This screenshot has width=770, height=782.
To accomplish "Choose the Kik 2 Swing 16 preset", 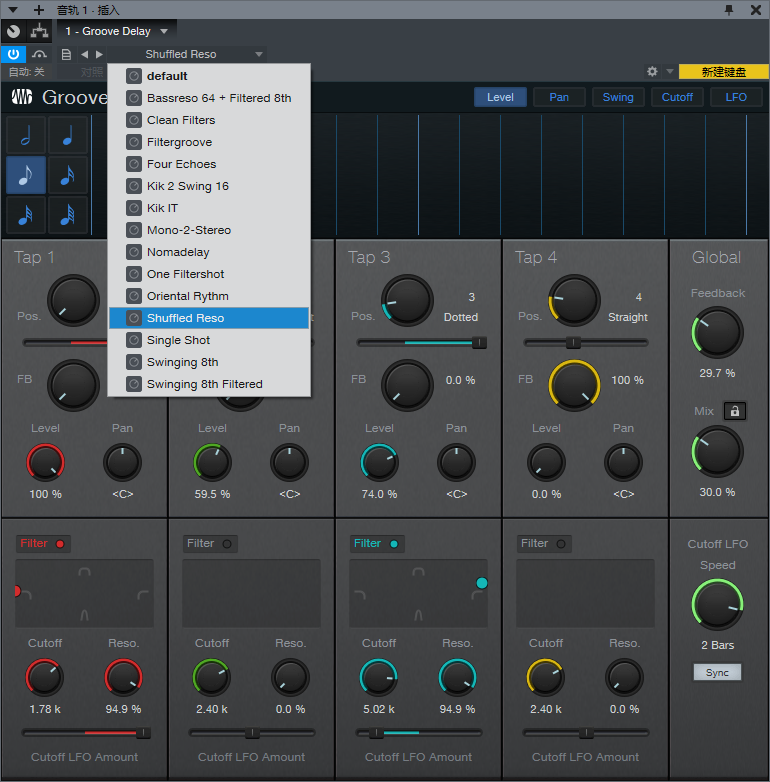I will point(209,186).
